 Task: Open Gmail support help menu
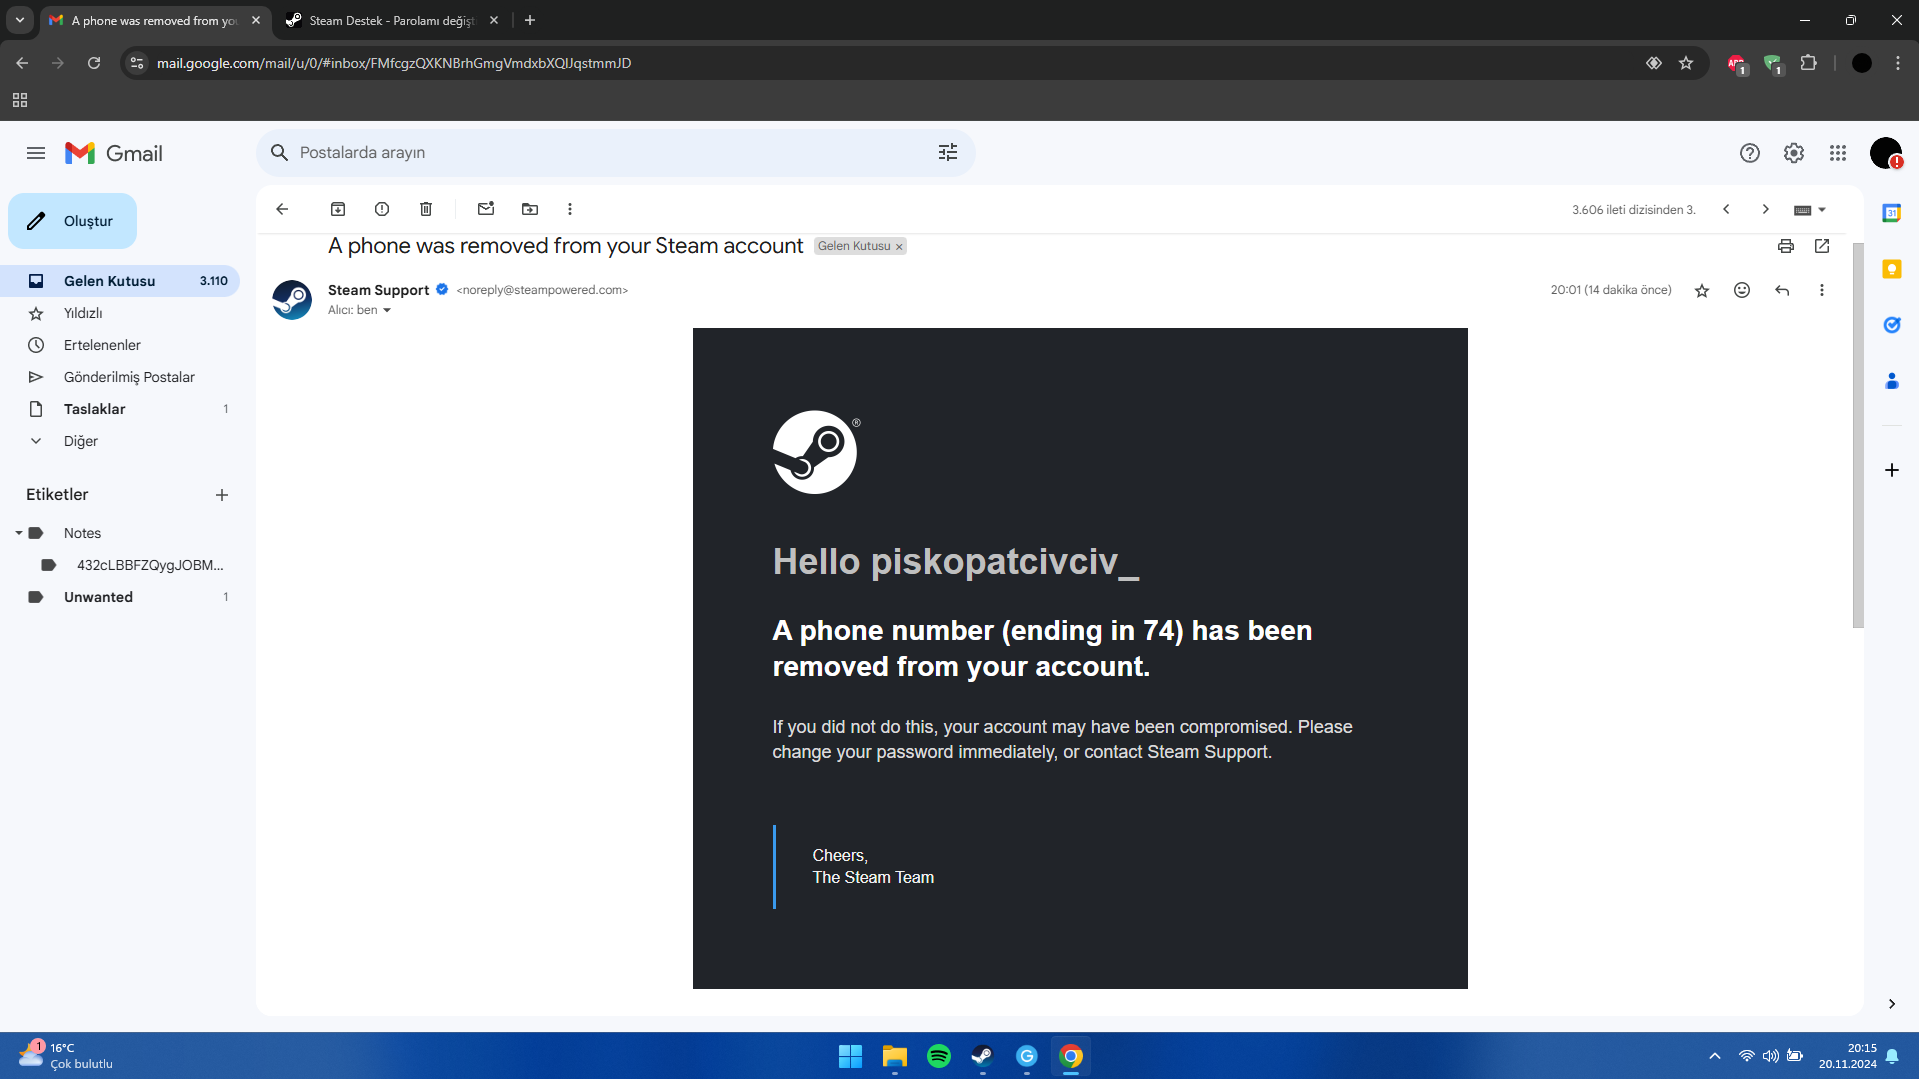click(x=1750, y=153)
